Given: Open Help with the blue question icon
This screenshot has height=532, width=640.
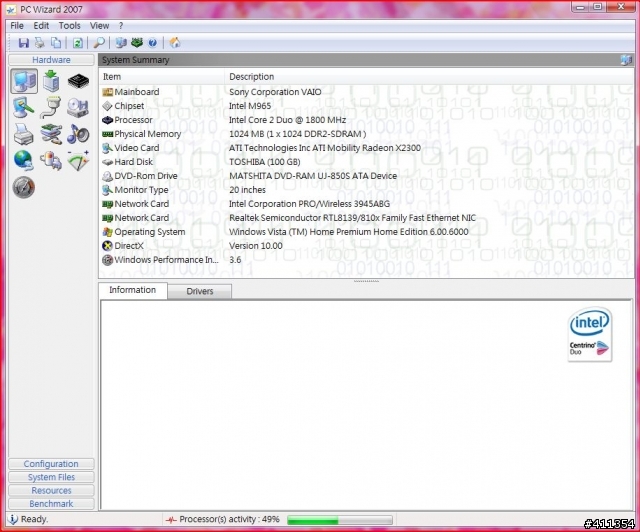Looking at the screenshot, I should point(152,43).
